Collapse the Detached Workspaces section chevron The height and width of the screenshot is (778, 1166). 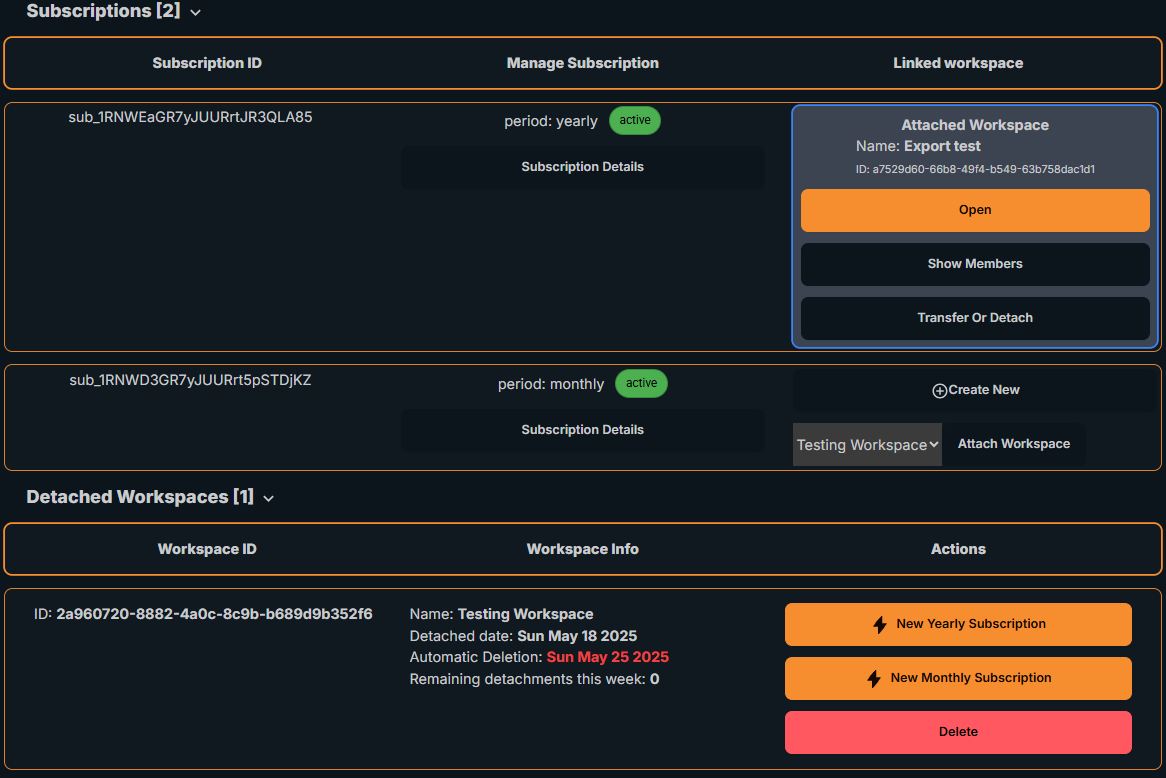[x=268, y=498]
